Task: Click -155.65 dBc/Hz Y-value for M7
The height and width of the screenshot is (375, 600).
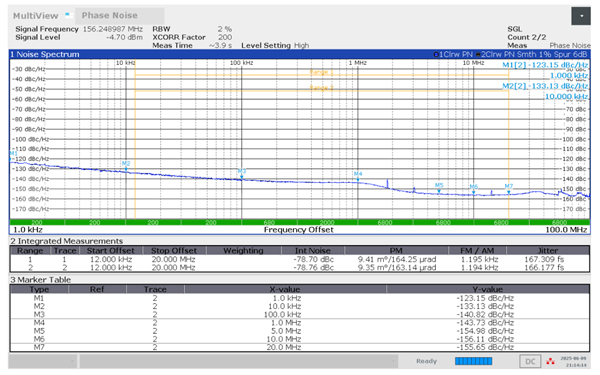Action: (485, 347)
